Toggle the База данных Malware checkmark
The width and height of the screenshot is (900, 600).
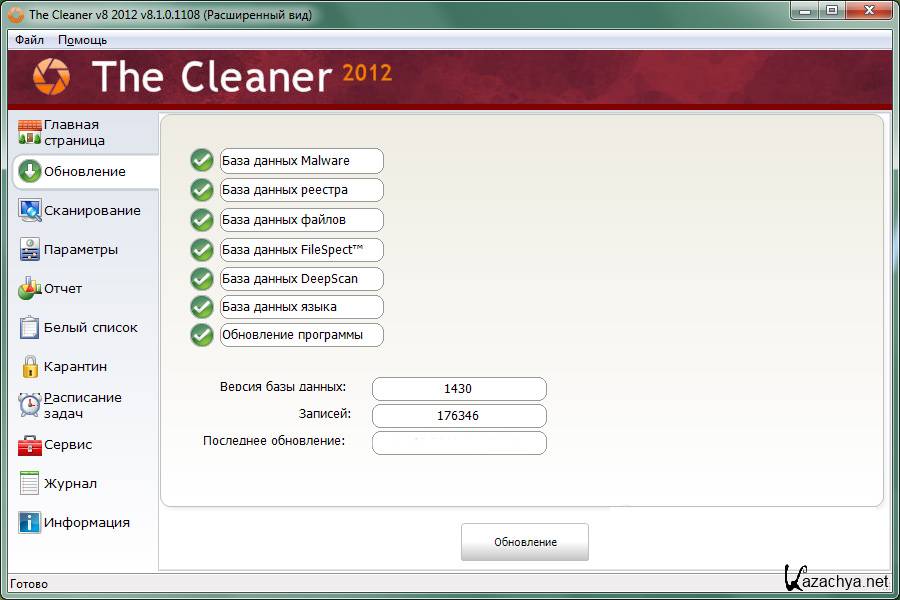coord(202,161)
